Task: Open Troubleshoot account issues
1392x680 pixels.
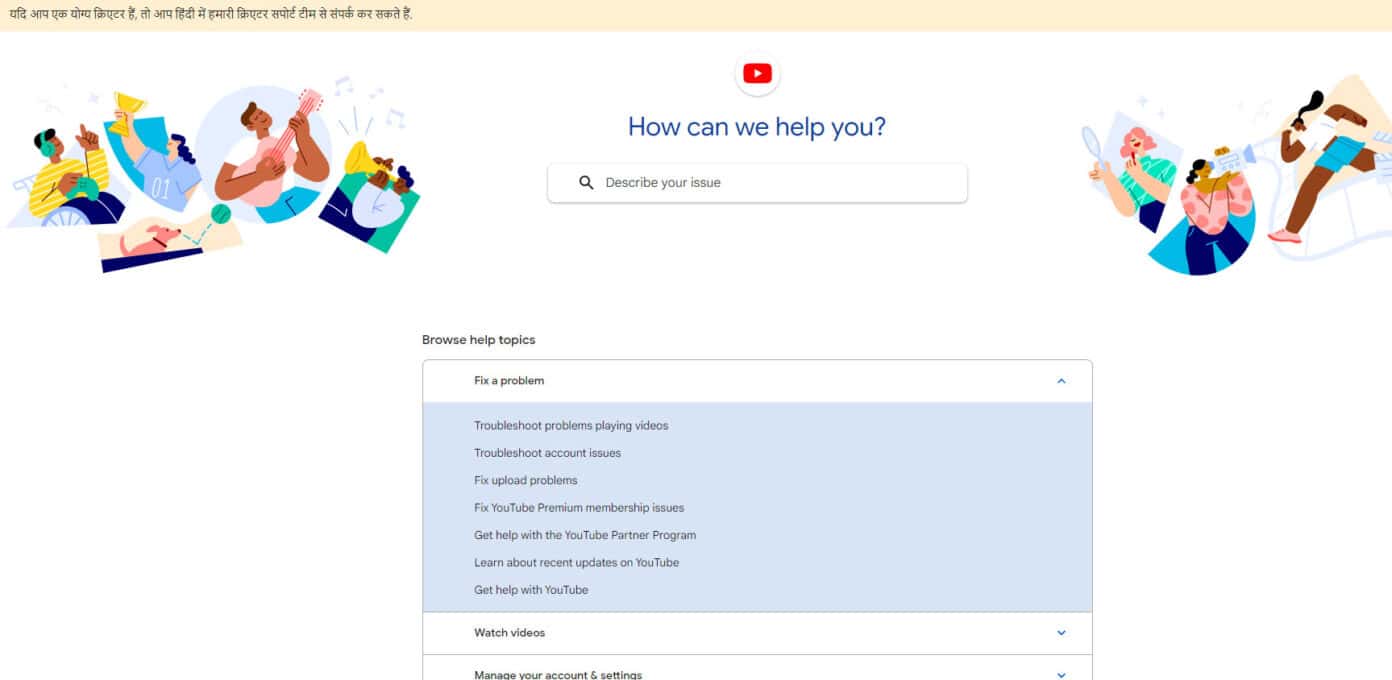Action: click(546, 452)
